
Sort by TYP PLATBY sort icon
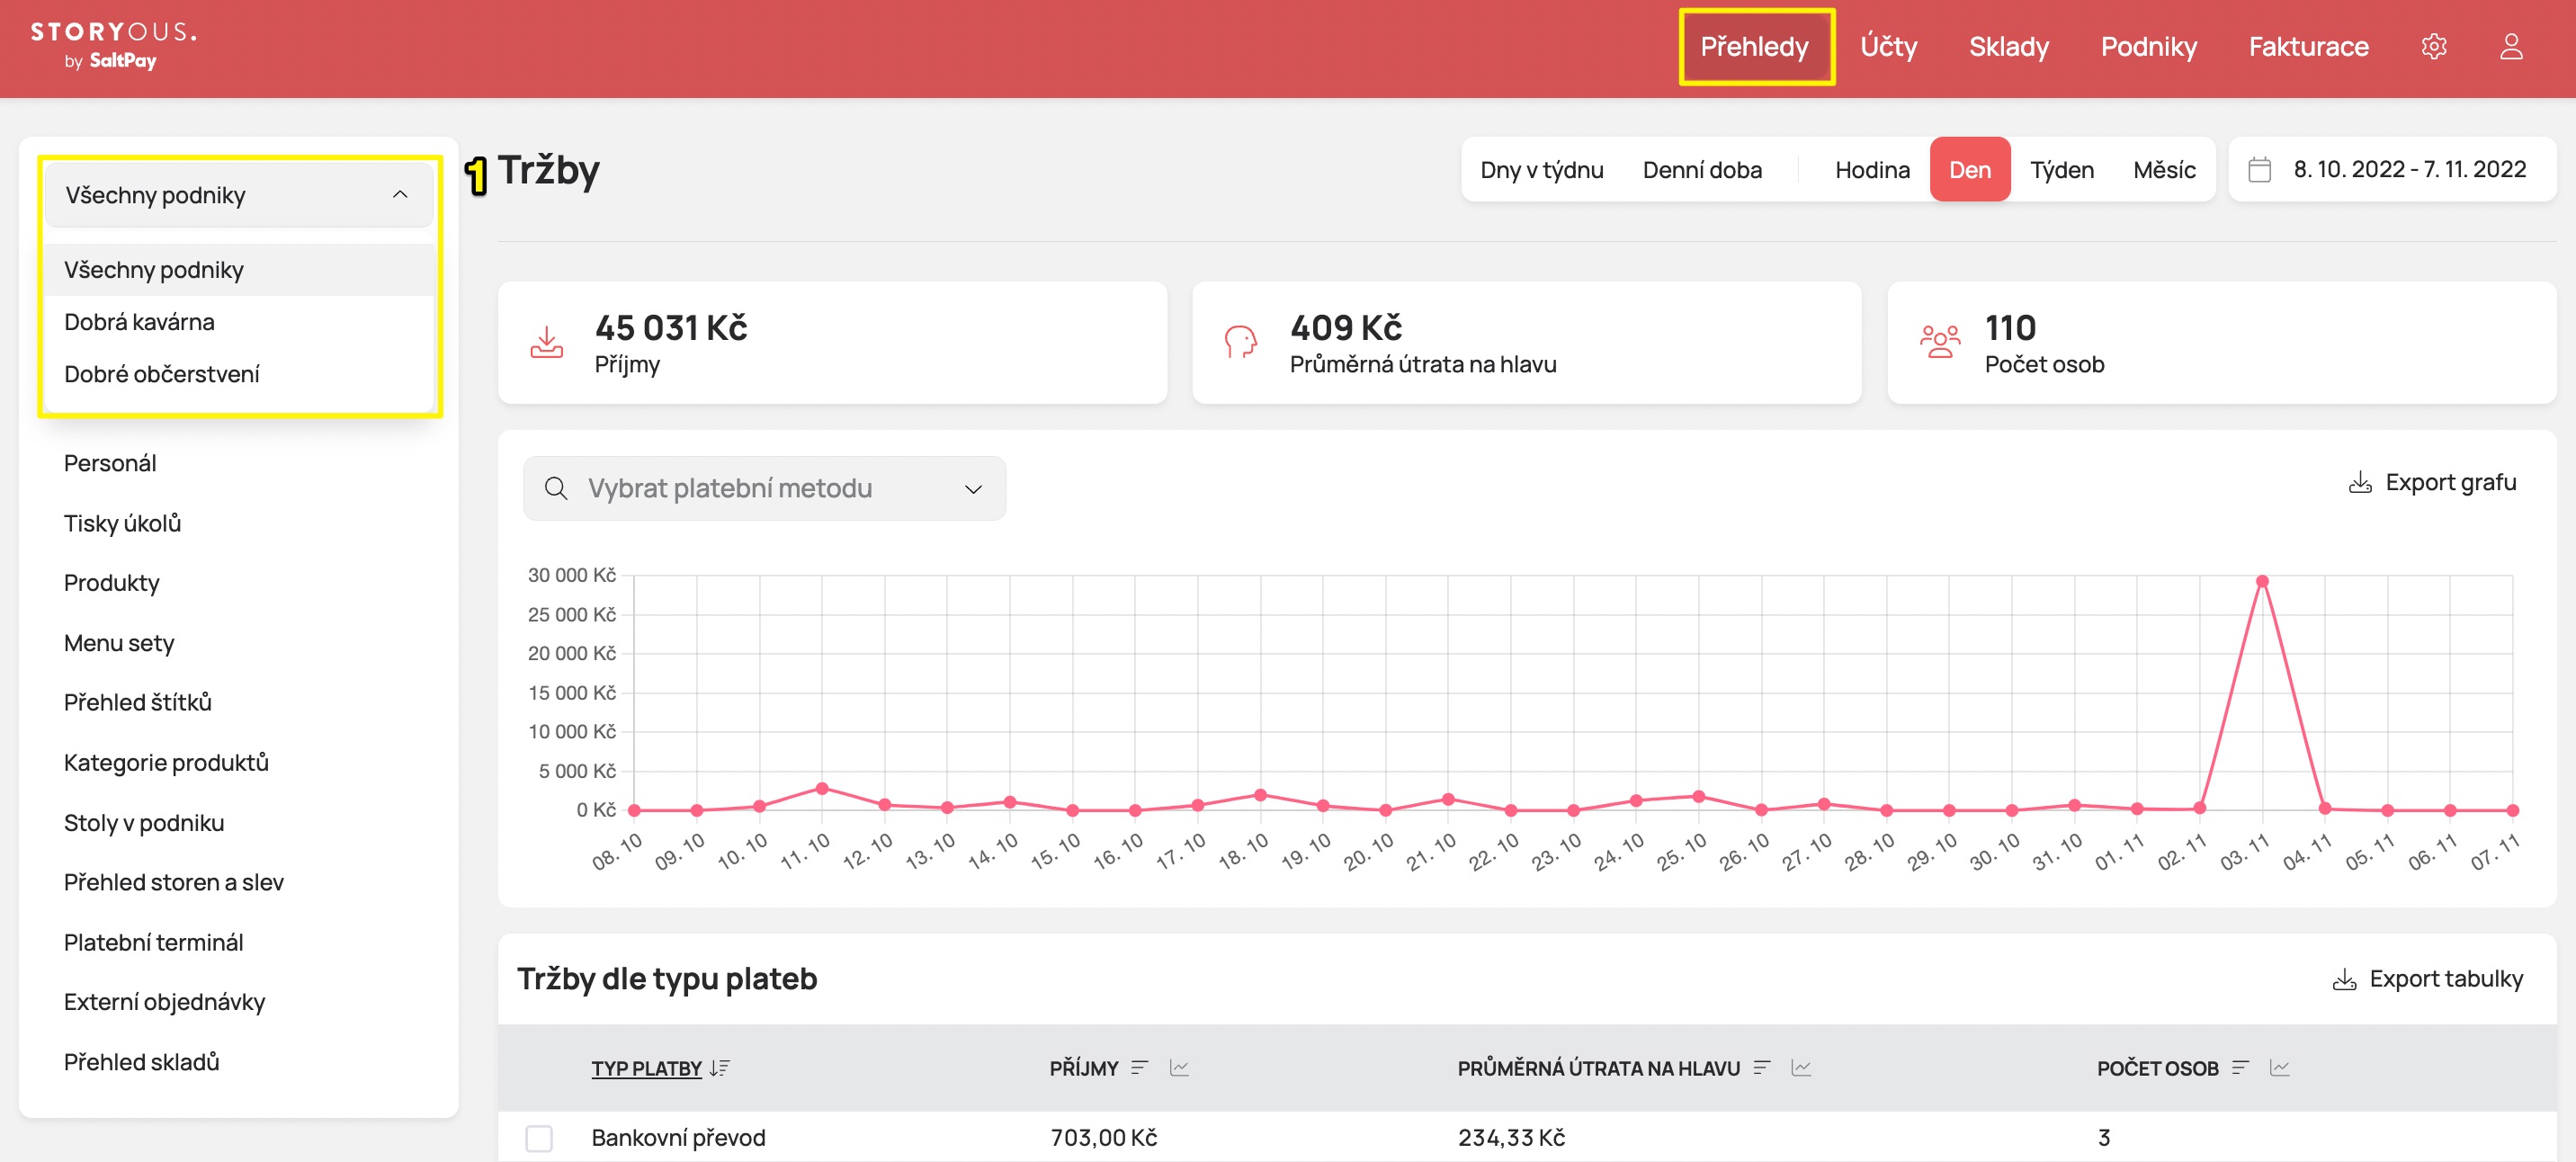pos(719,1068)
